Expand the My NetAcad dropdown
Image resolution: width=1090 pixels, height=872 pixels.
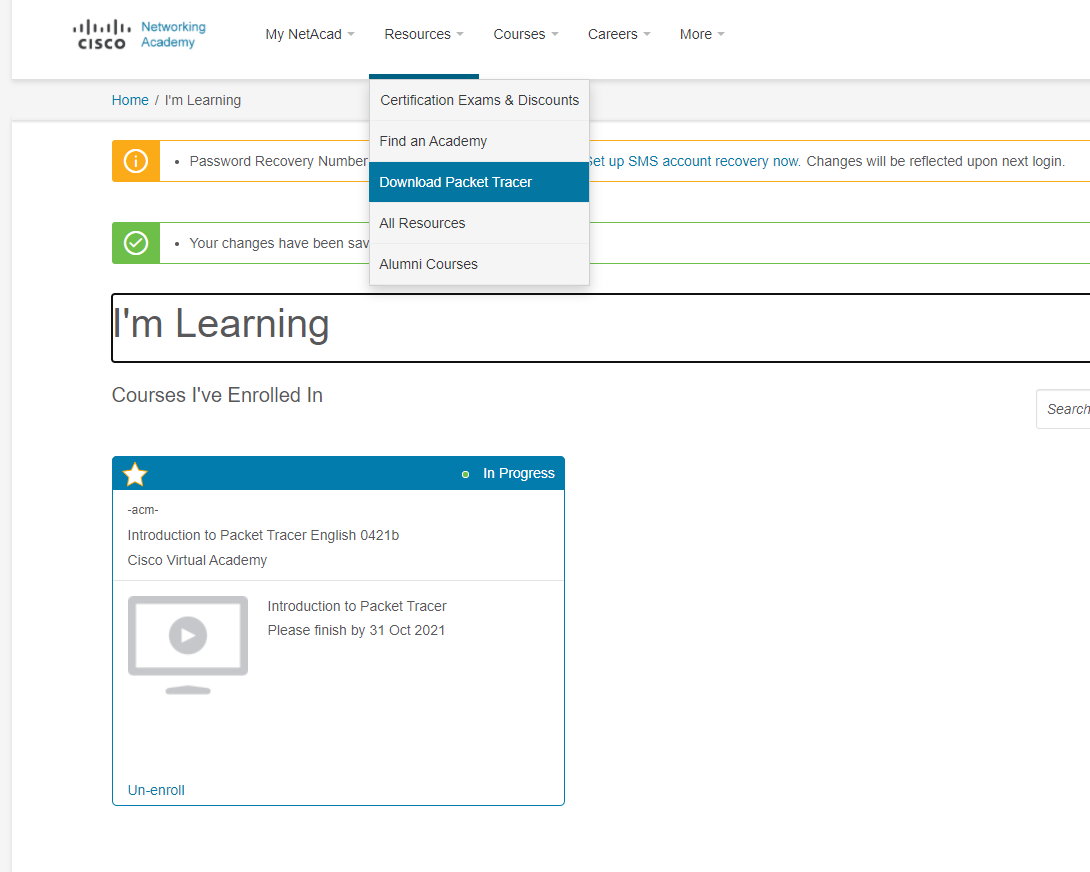pyautogui.click(x=309, y=34)
